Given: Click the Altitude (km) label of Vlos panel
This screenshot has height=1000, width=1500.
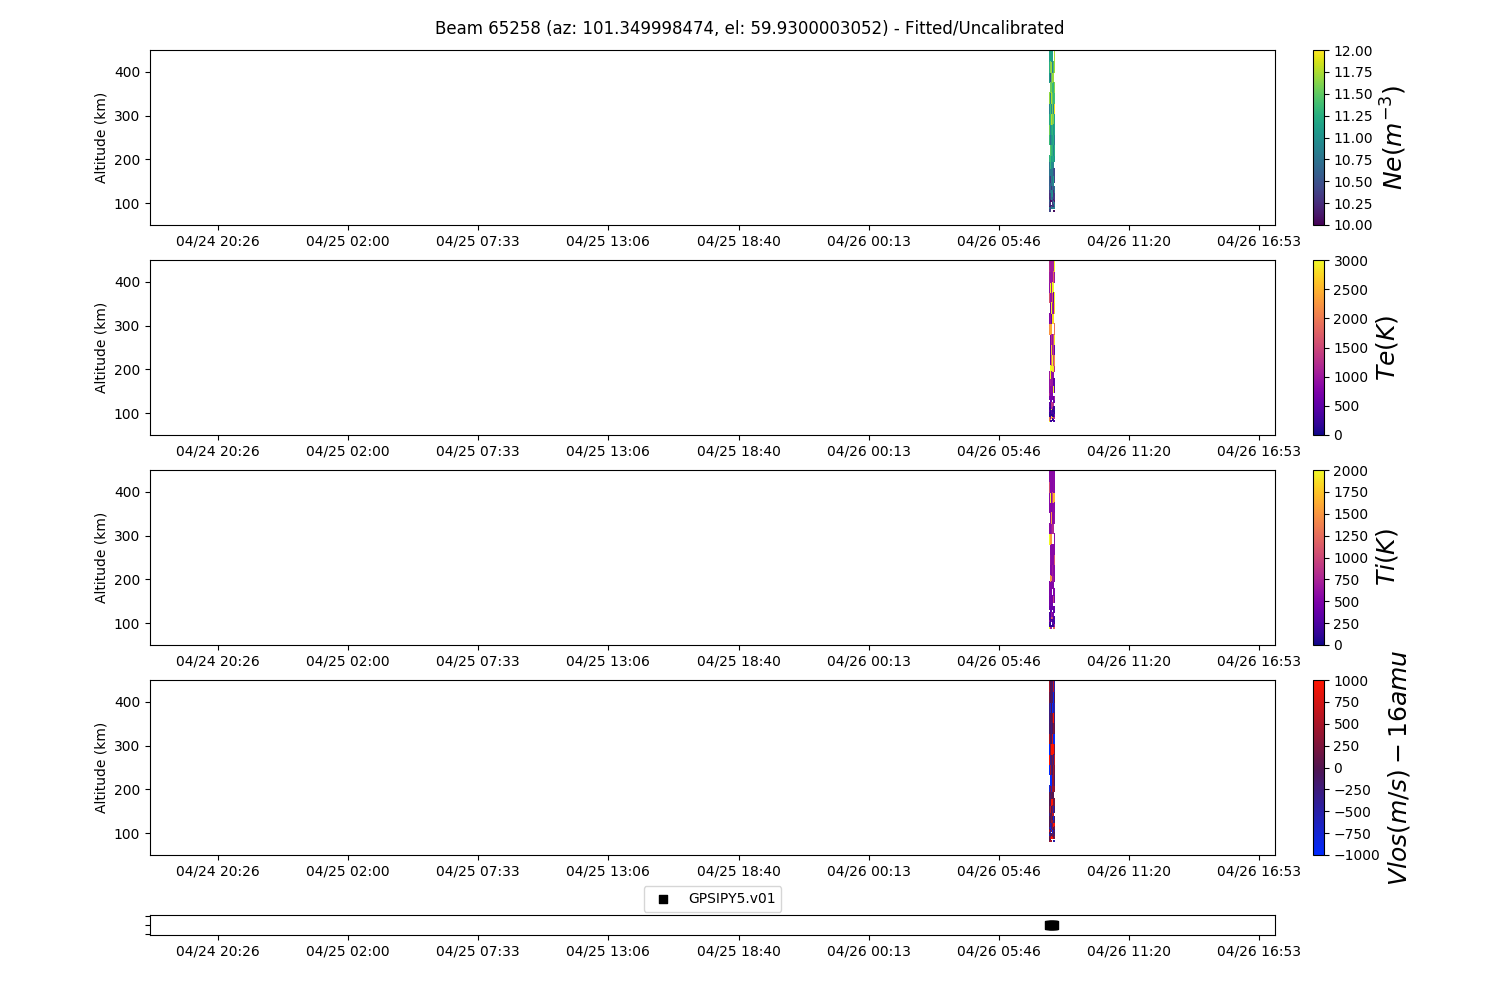Looking at the screenshot, I should tap(100, 768).
